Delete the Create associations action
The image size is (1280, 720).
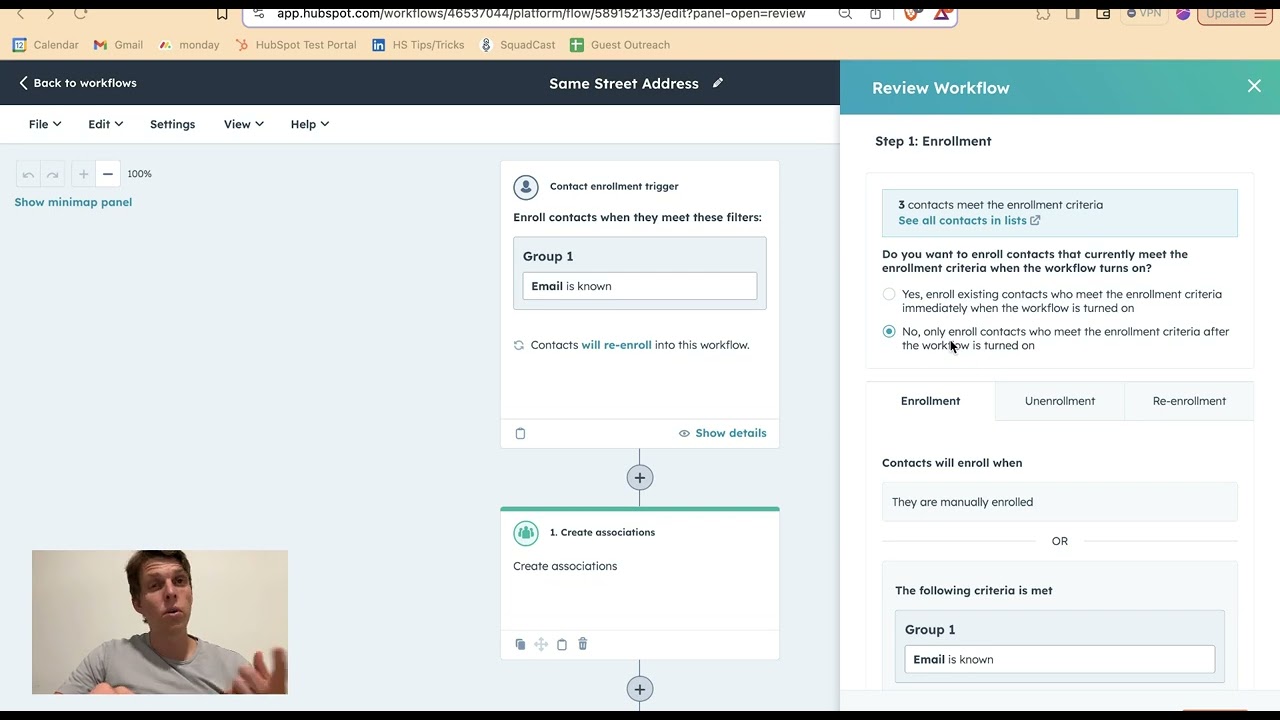(x=583, y=644)
